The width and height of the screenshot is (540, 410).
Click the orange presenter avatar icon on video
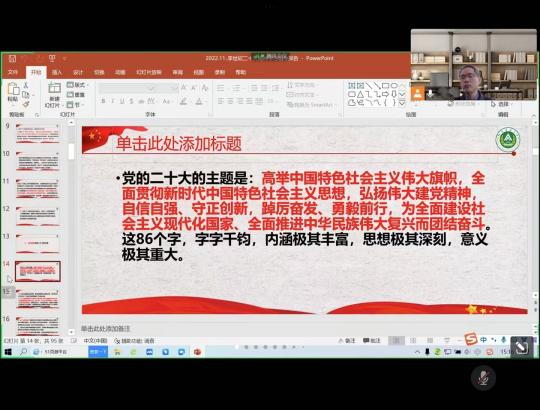417,94
